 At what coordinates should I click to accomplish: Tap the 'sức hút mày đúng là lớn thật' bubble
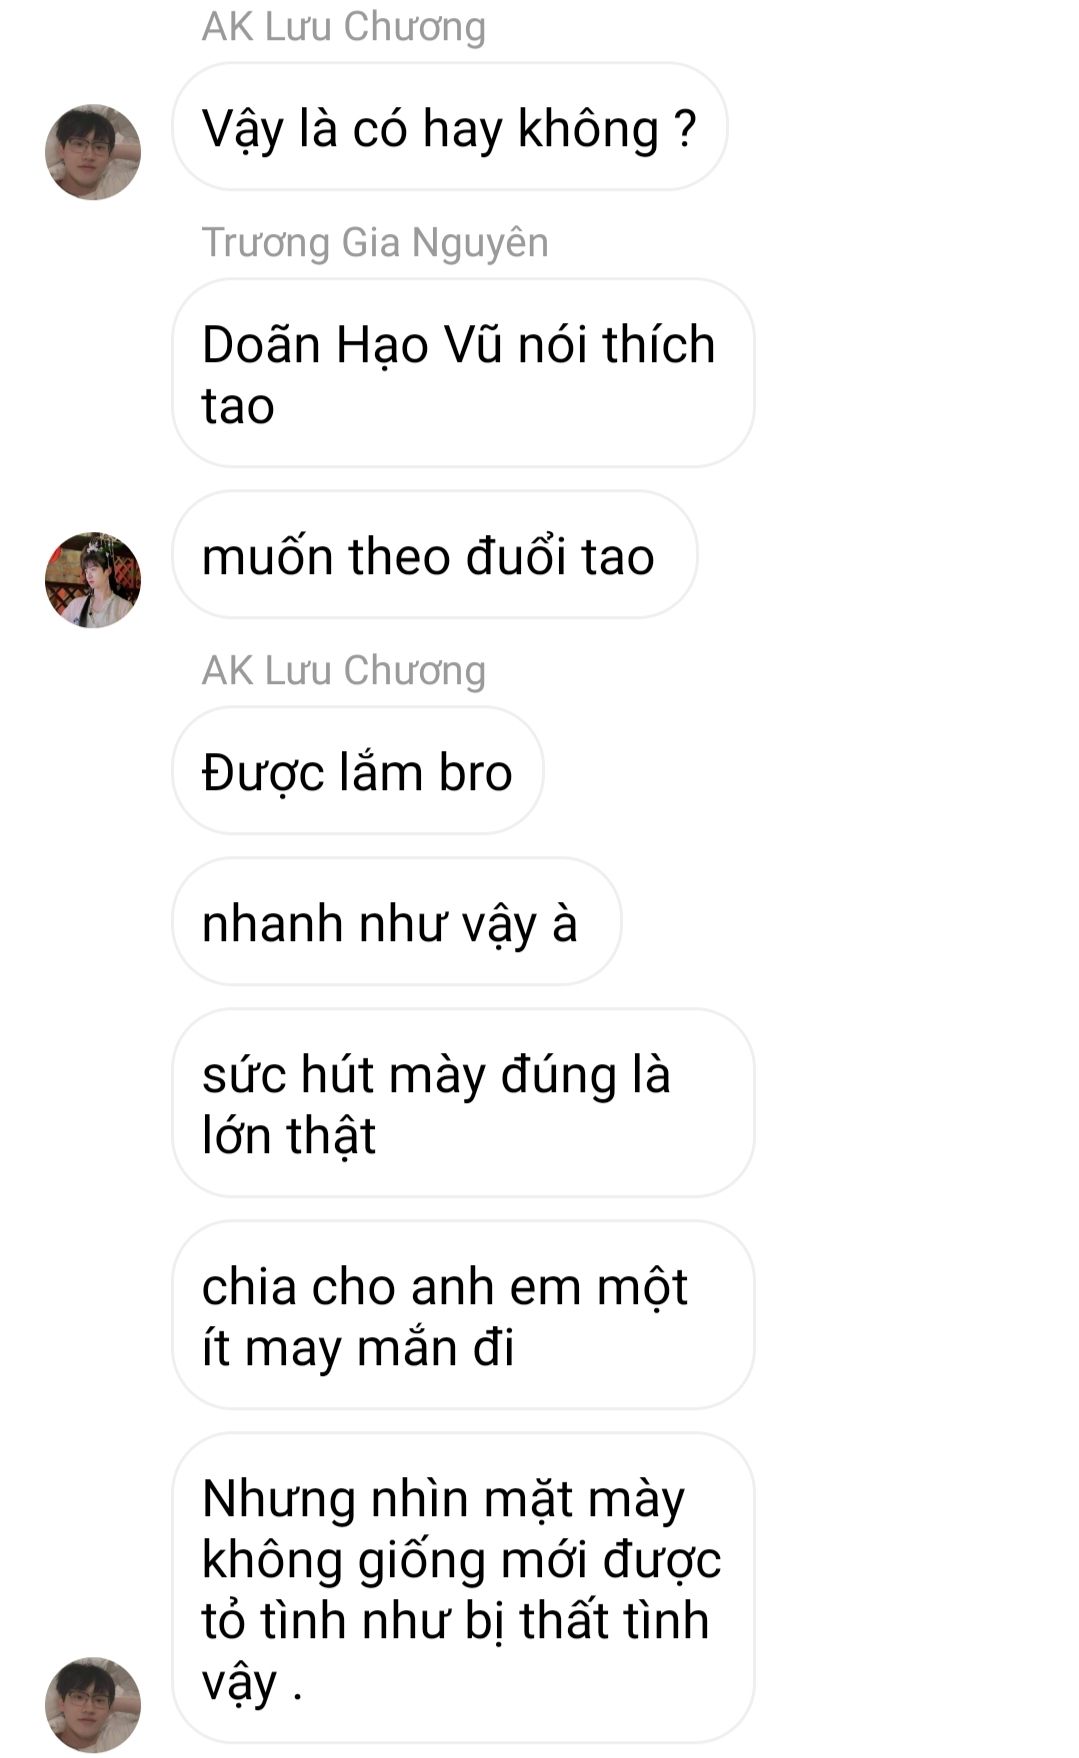point(463,1103)
